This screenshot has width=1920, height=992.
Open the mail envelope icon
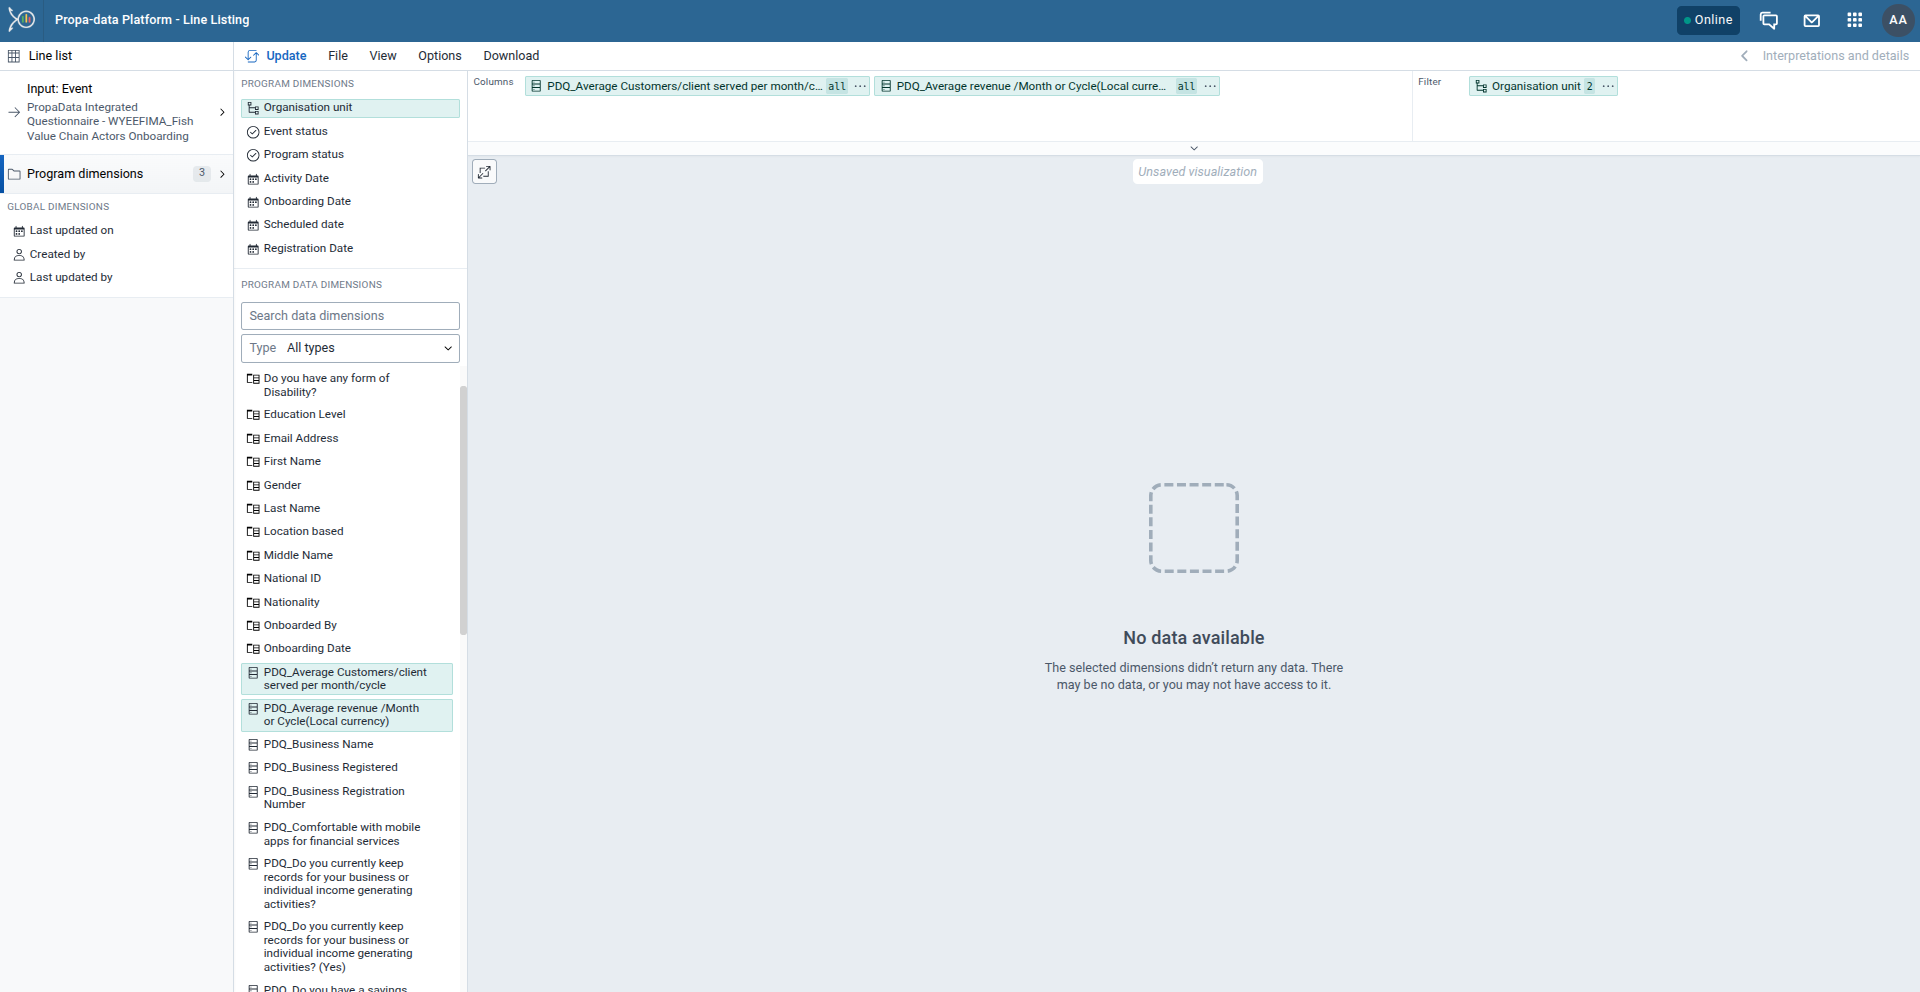click(x=1811, y=20)
